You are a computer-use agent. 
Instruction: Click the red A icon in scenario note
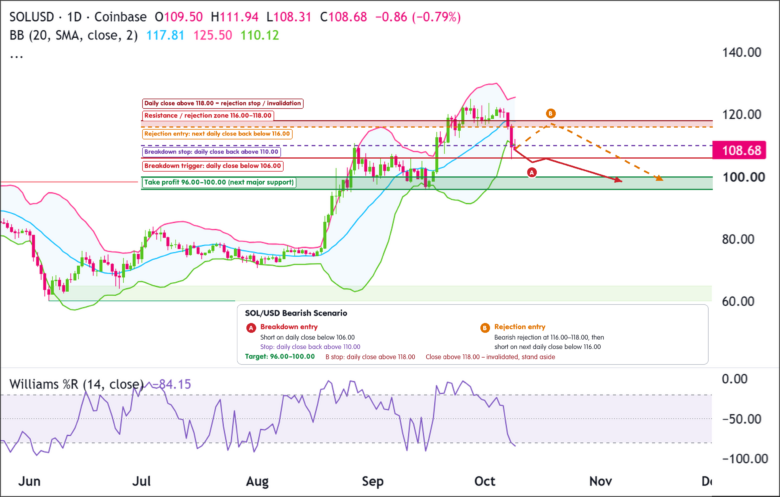251,328
